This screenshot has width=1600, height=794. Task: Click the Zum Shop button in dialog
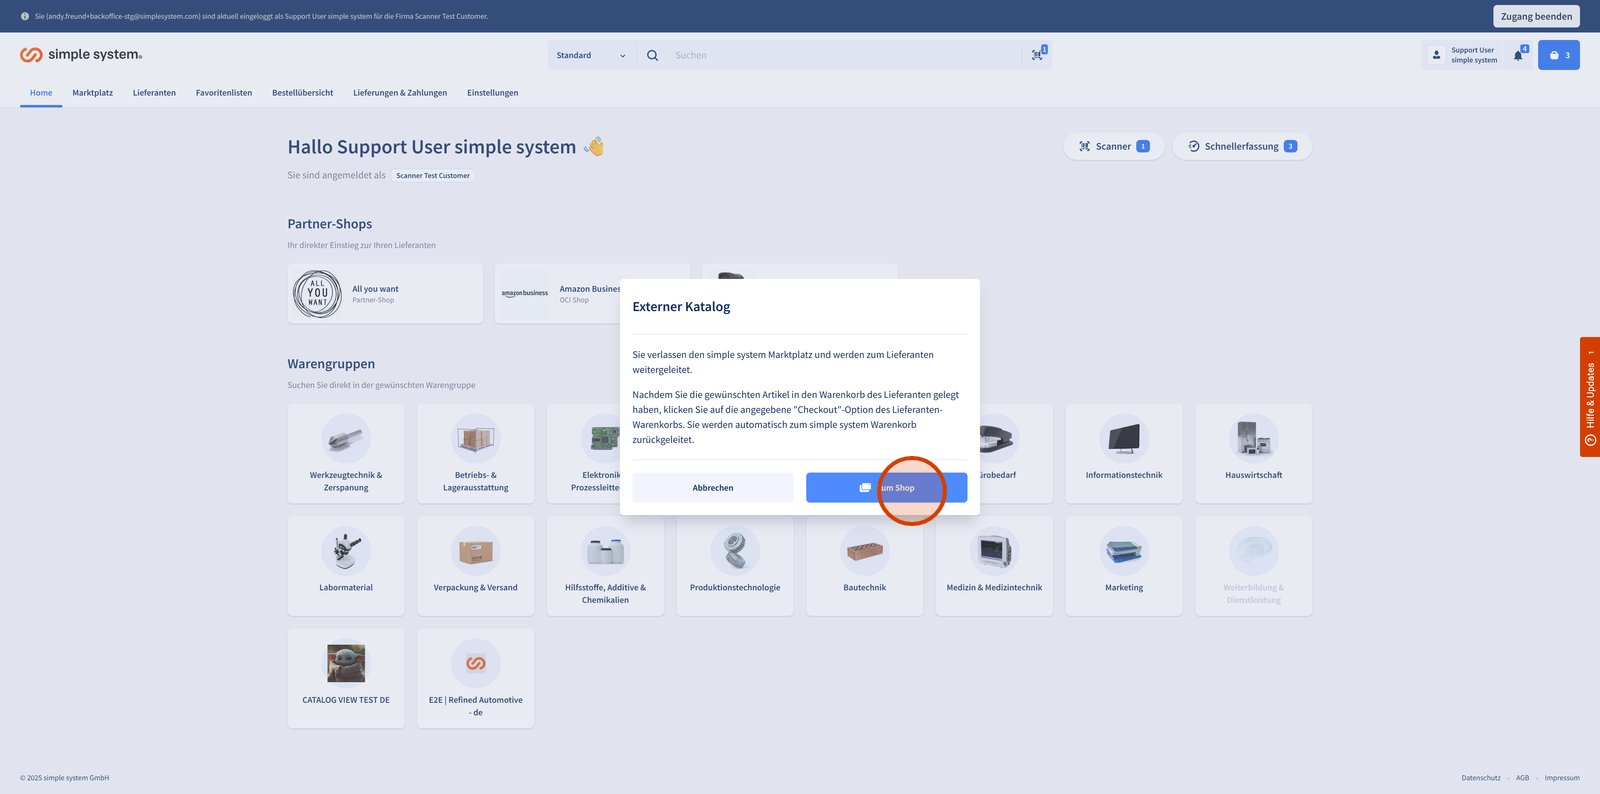click(x=887, y=488)
